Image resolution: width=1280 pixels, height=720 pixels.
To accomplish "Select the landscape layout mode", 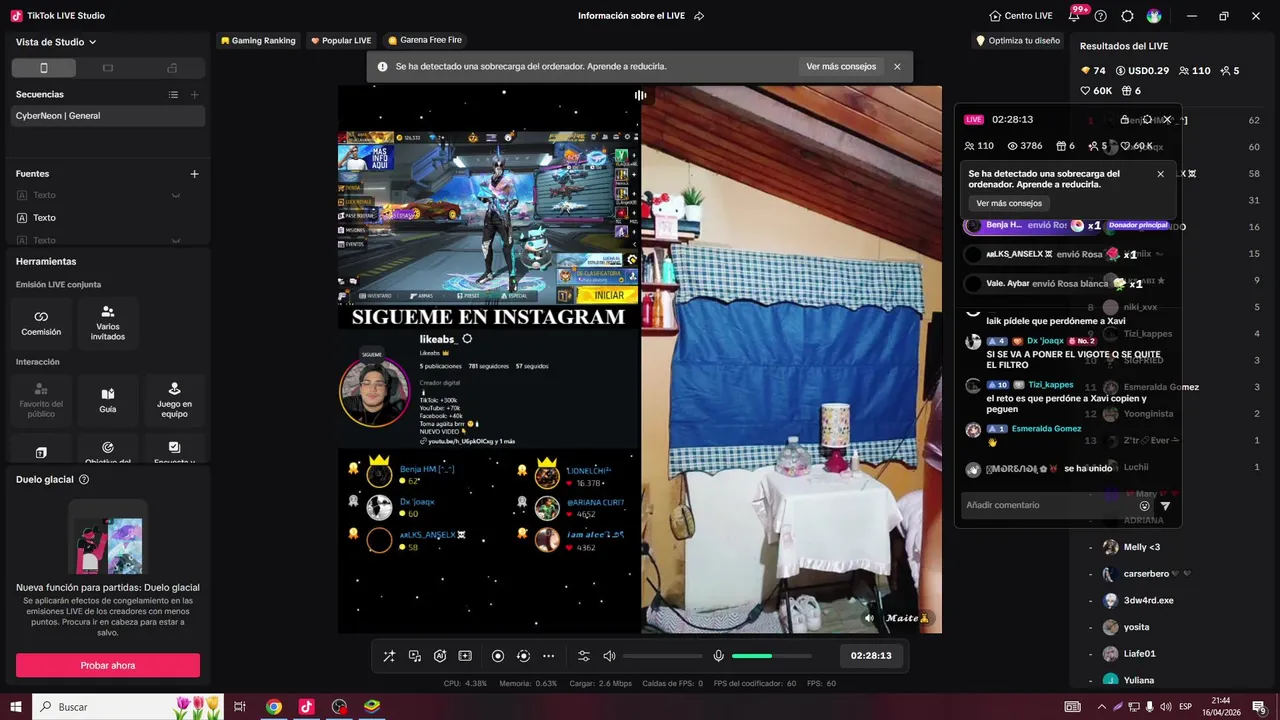I will pyautogui.click(x=108, y=68).
